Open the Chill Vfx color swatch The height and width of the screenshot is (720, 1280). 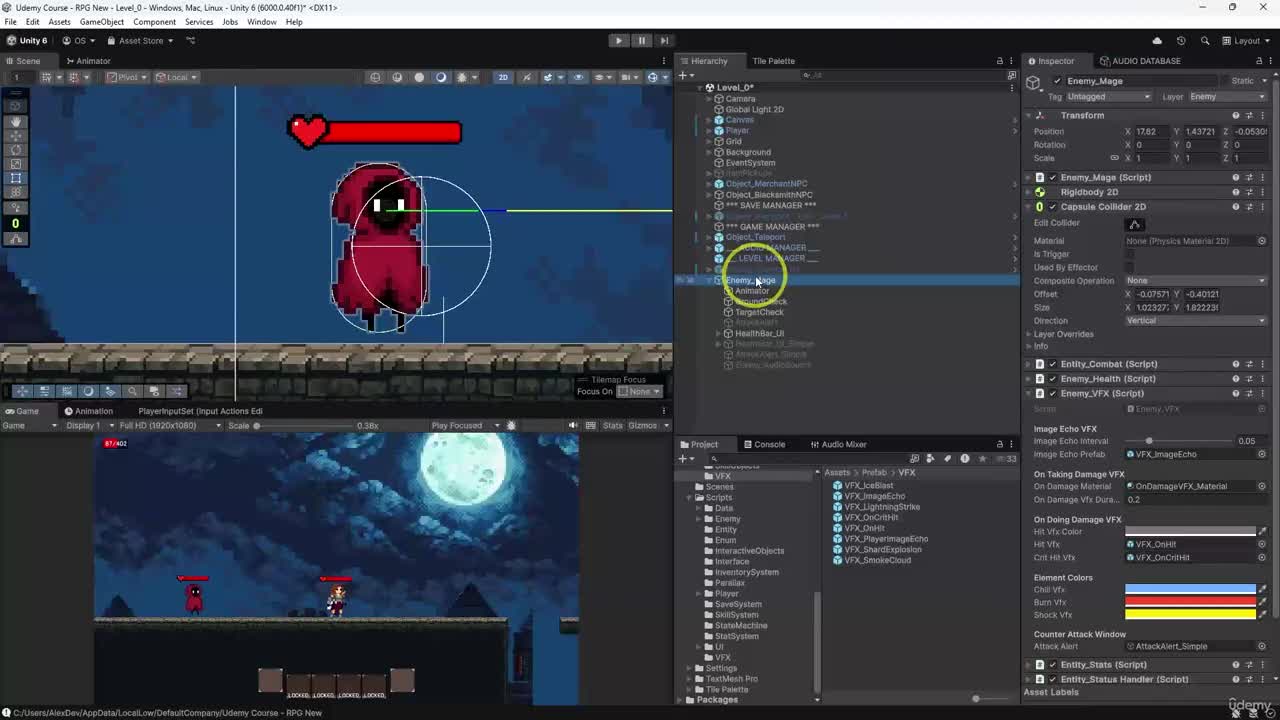1190,590
